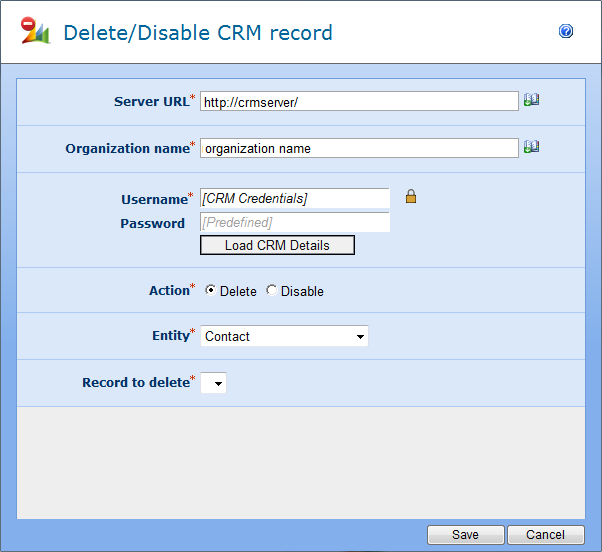Select the Username CRM Credentials field

coord(295,198)
